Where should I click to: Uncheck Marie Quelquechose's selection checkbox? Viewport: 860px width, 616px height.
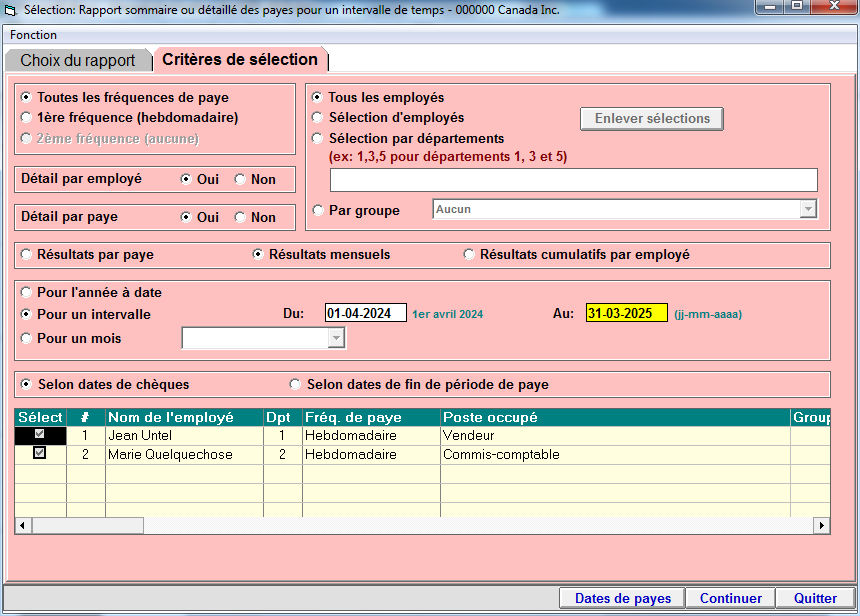click(40, 454)
